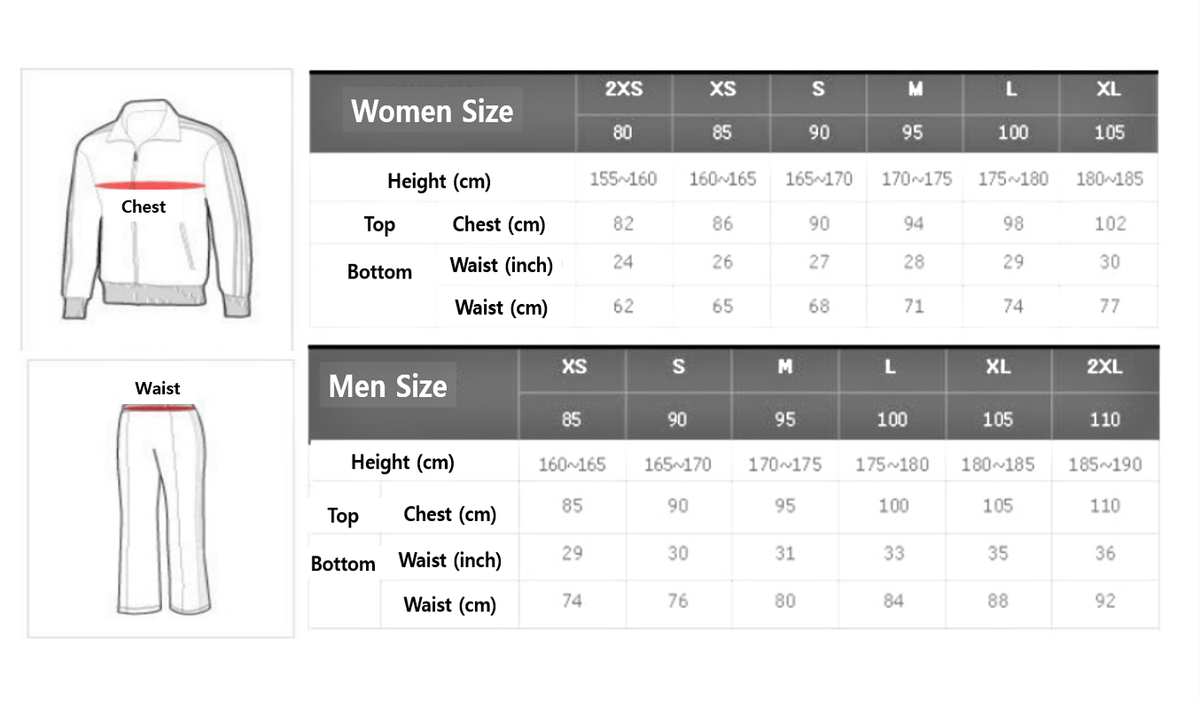The width and height of the screenshot is (1200, 701).
Task: Select the women's XL column header
Action: pyautogui.click(x=1109, y=89)
